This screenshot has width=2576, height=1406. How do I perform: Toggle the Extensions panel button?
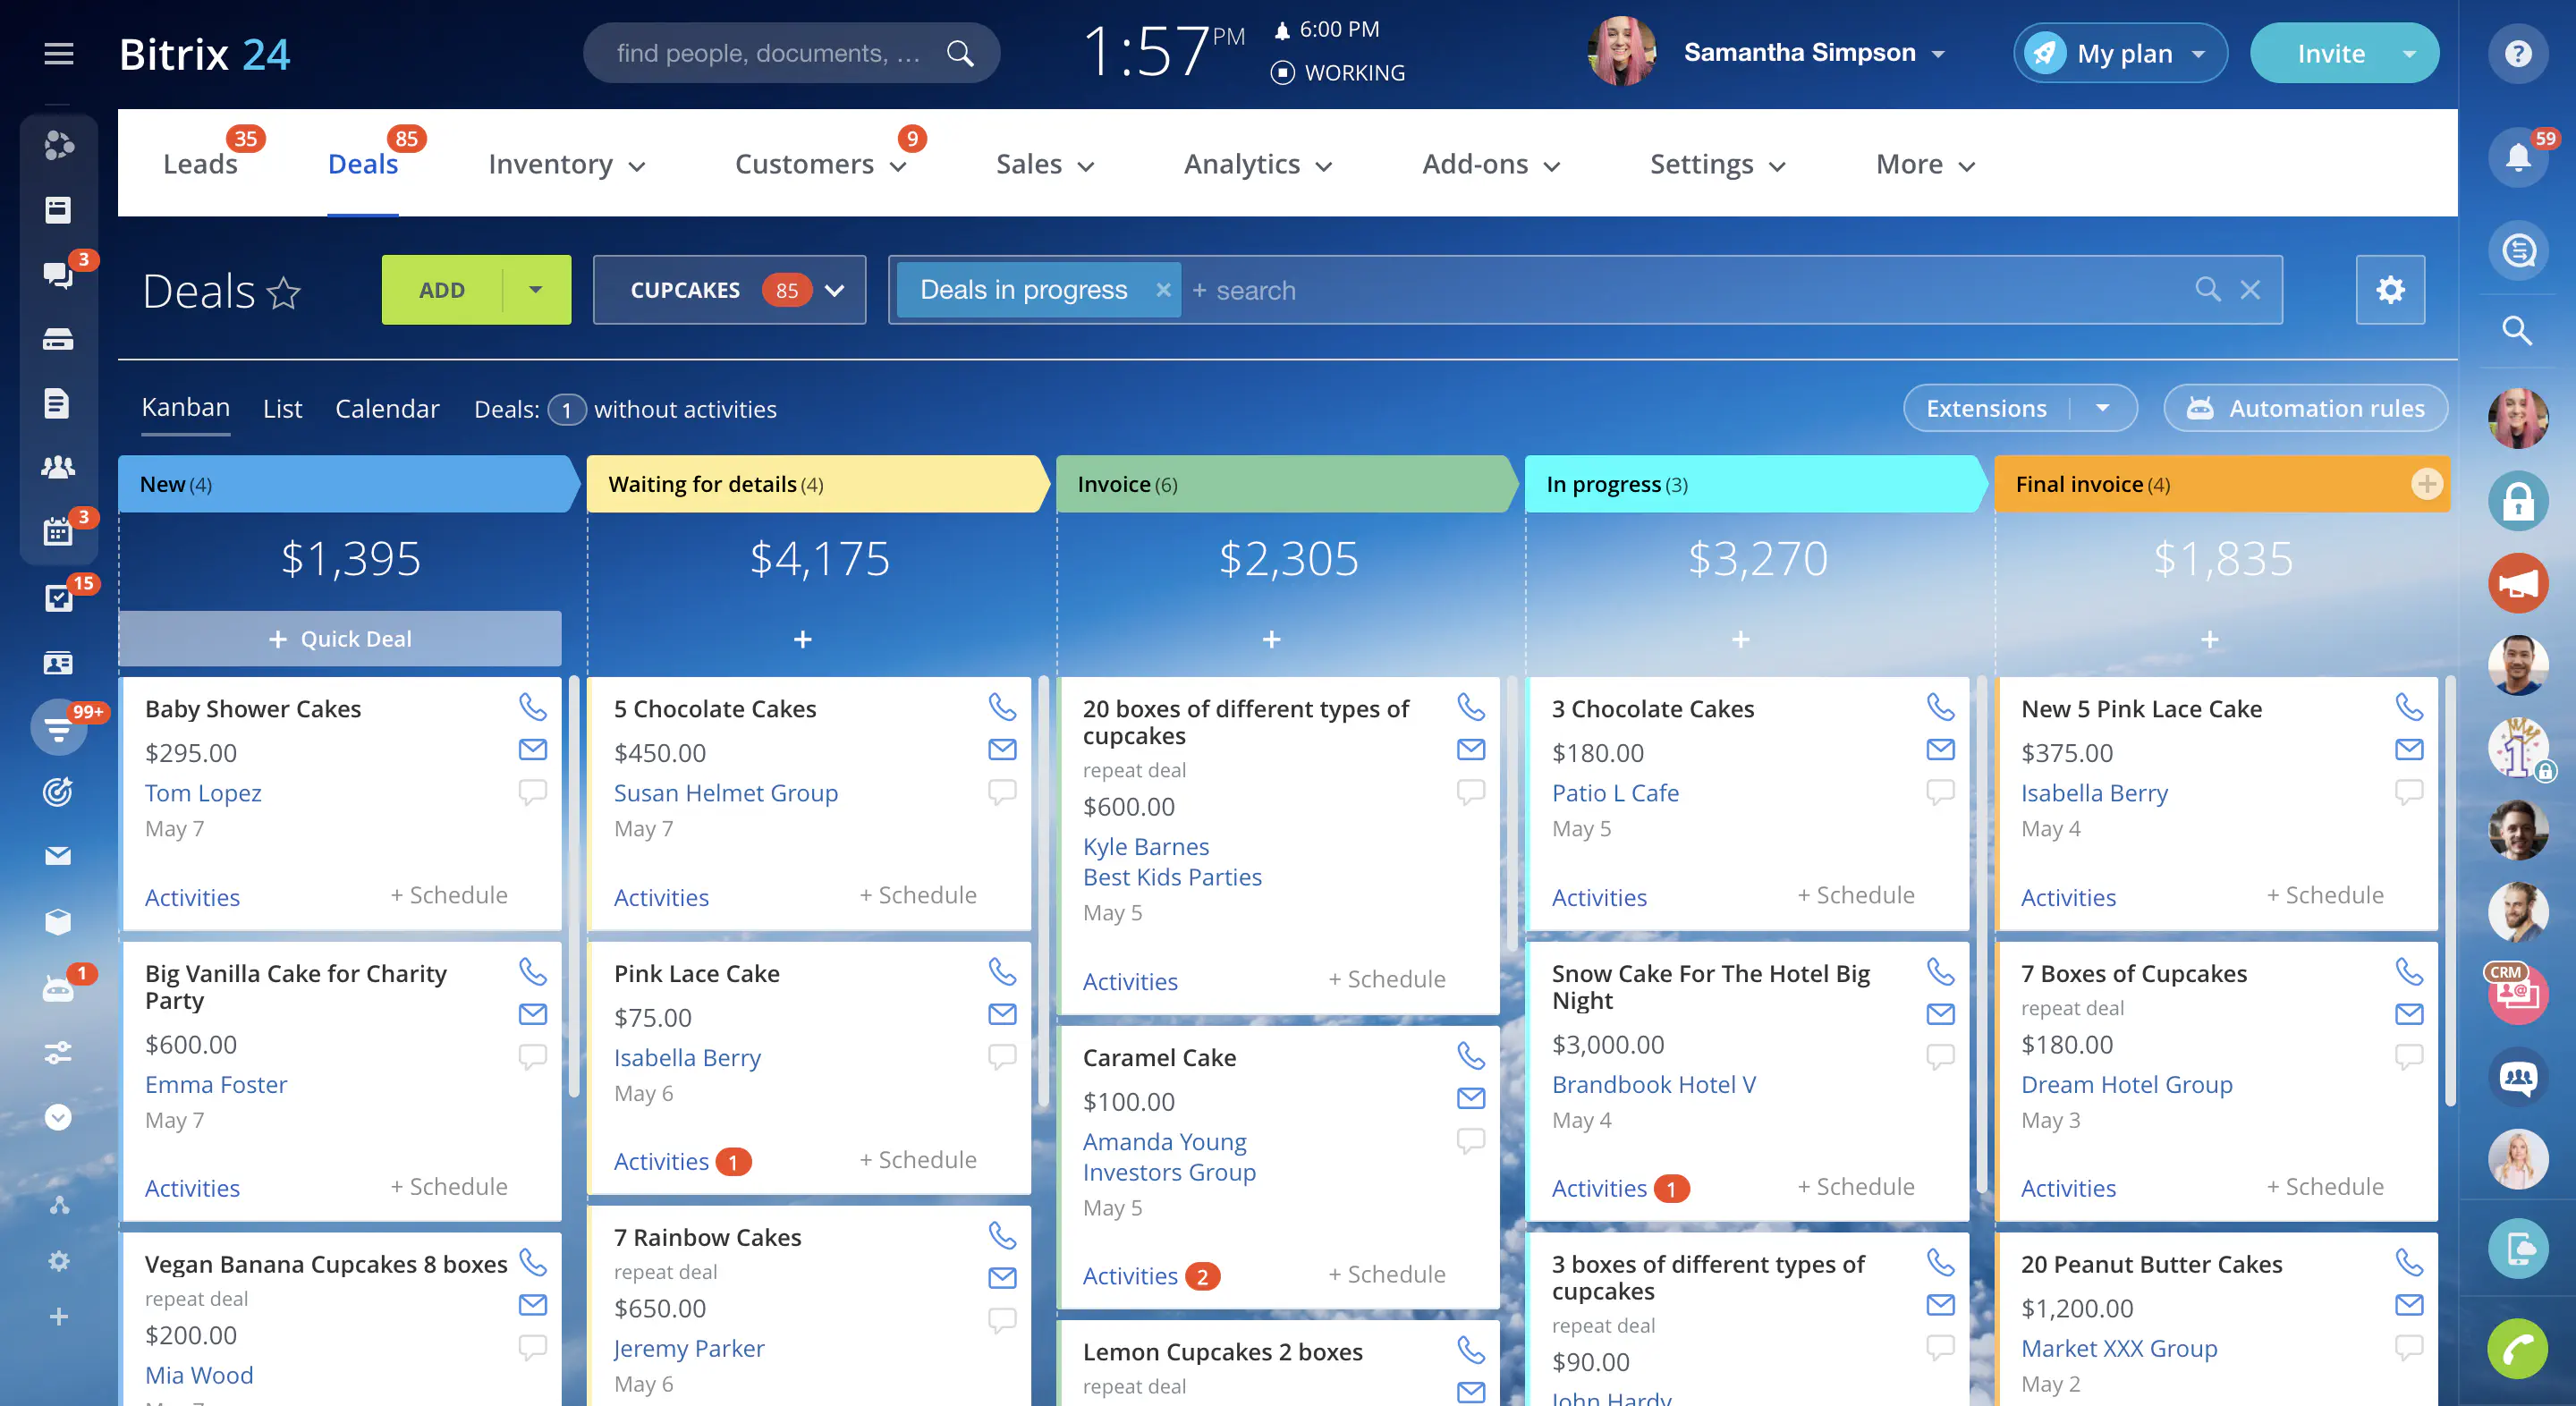coord(1987,409)
